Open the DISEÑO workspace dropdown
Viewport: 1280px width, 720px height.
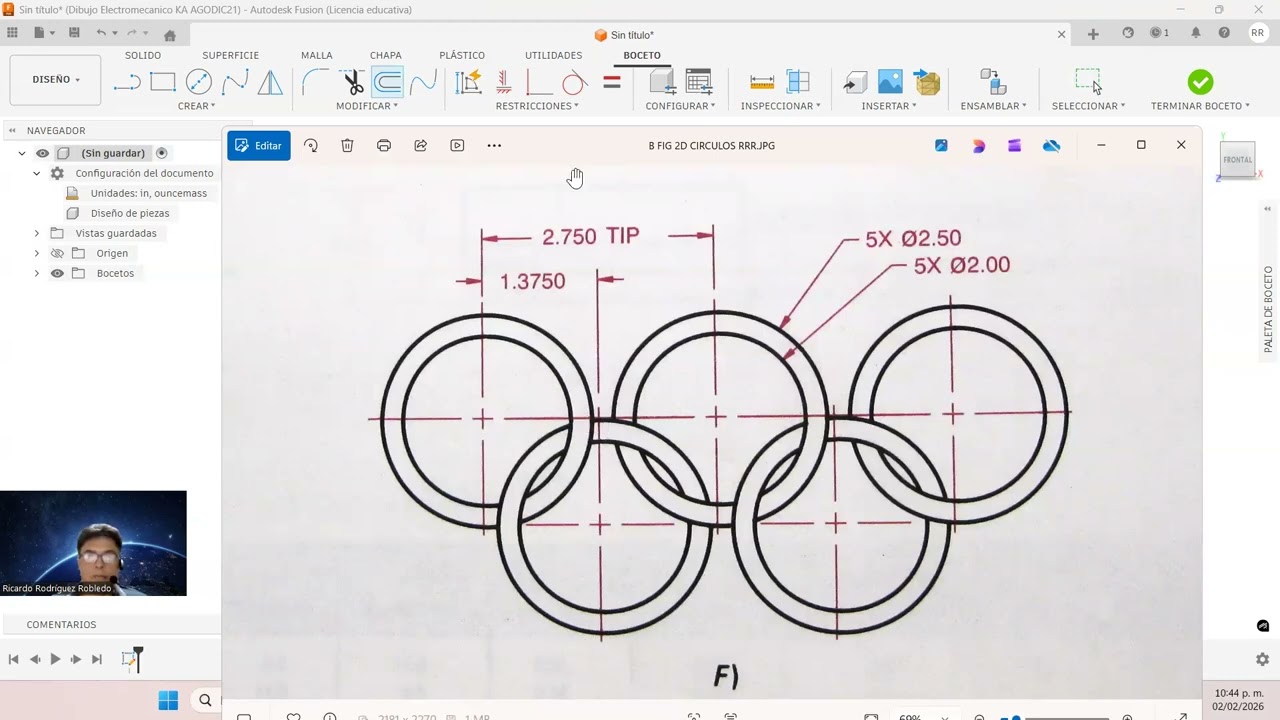pos(56,79)
